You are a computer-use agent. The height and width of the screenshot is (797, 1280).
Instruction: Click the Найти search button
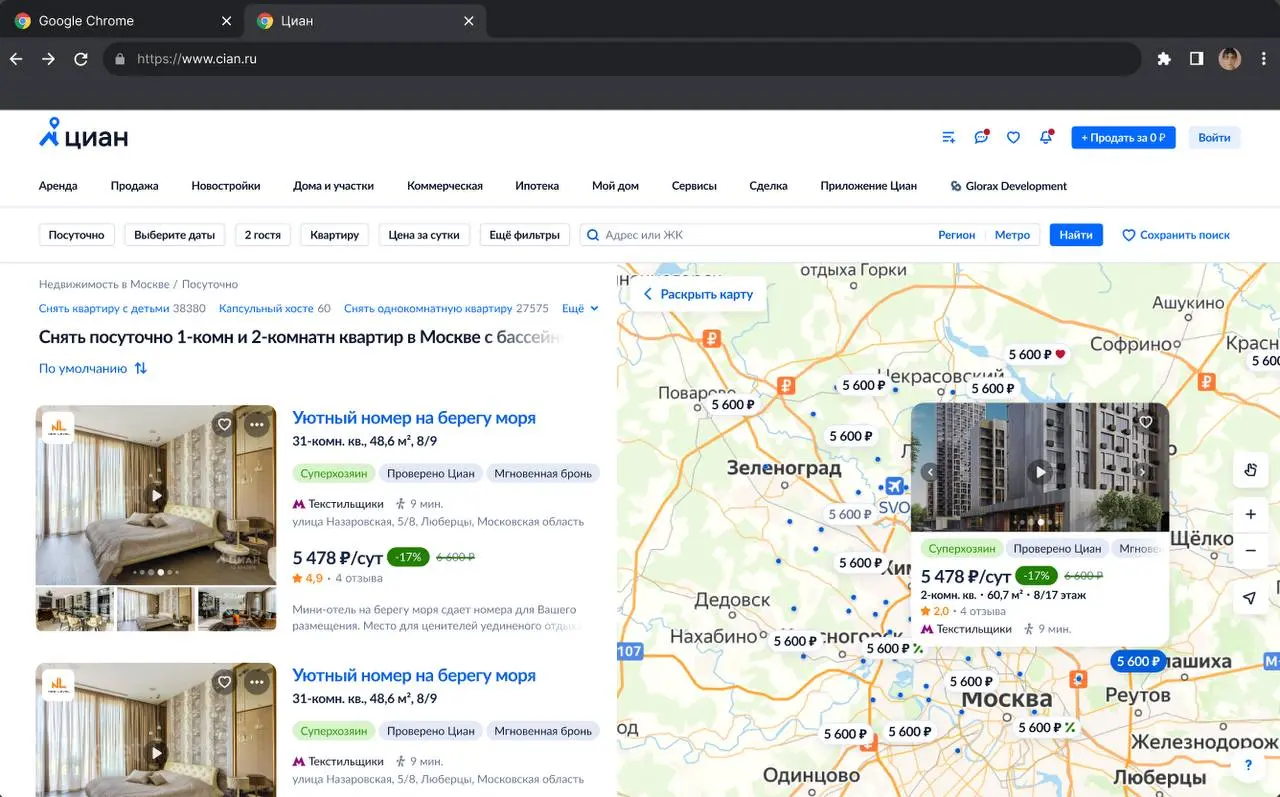(x=1076, y=235)
